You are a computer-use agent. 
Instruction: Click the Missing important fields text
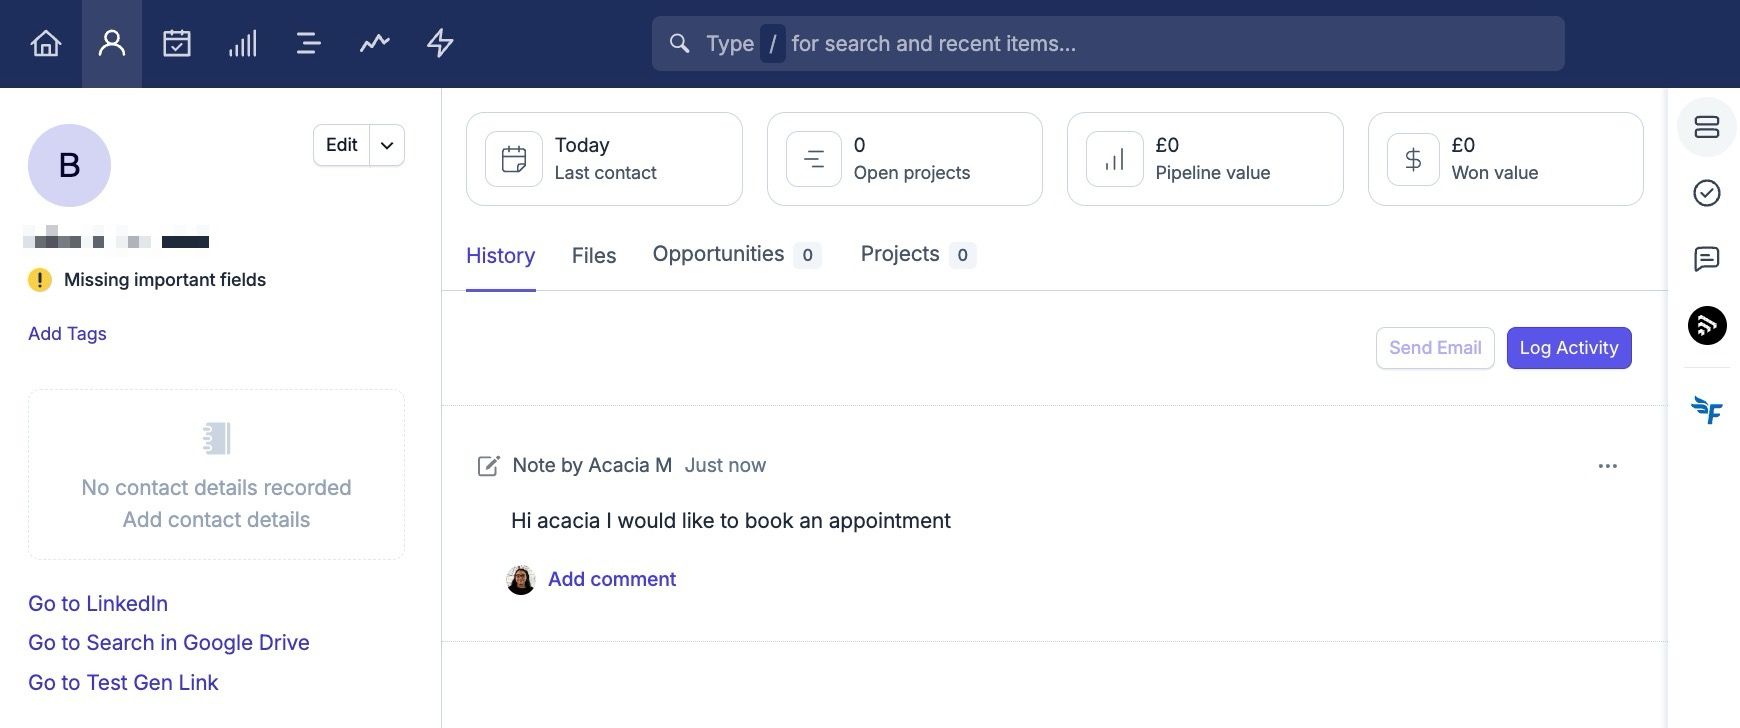(165, 280)
